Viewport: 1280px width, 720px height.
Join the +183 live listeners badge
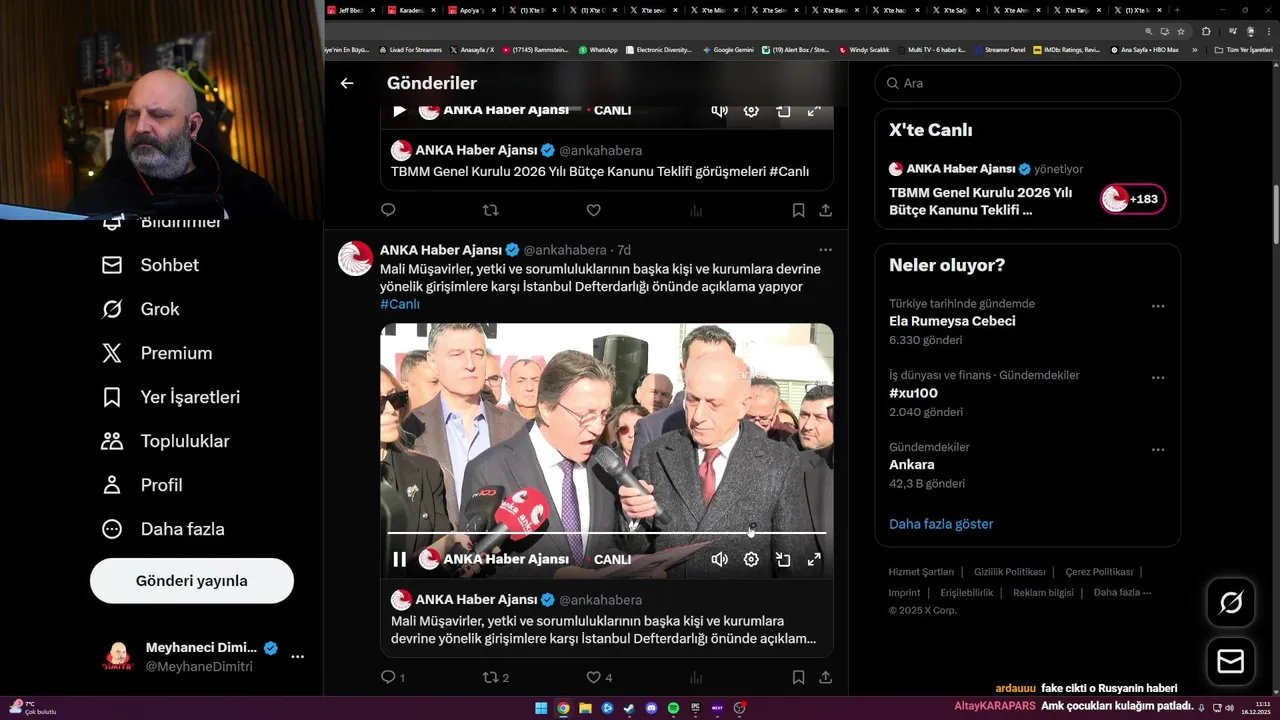tap(1133, 199)
